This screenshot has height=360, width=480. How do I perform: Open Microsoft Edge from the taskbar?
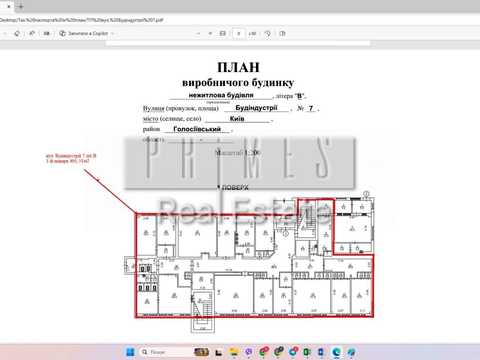(336, 352)
